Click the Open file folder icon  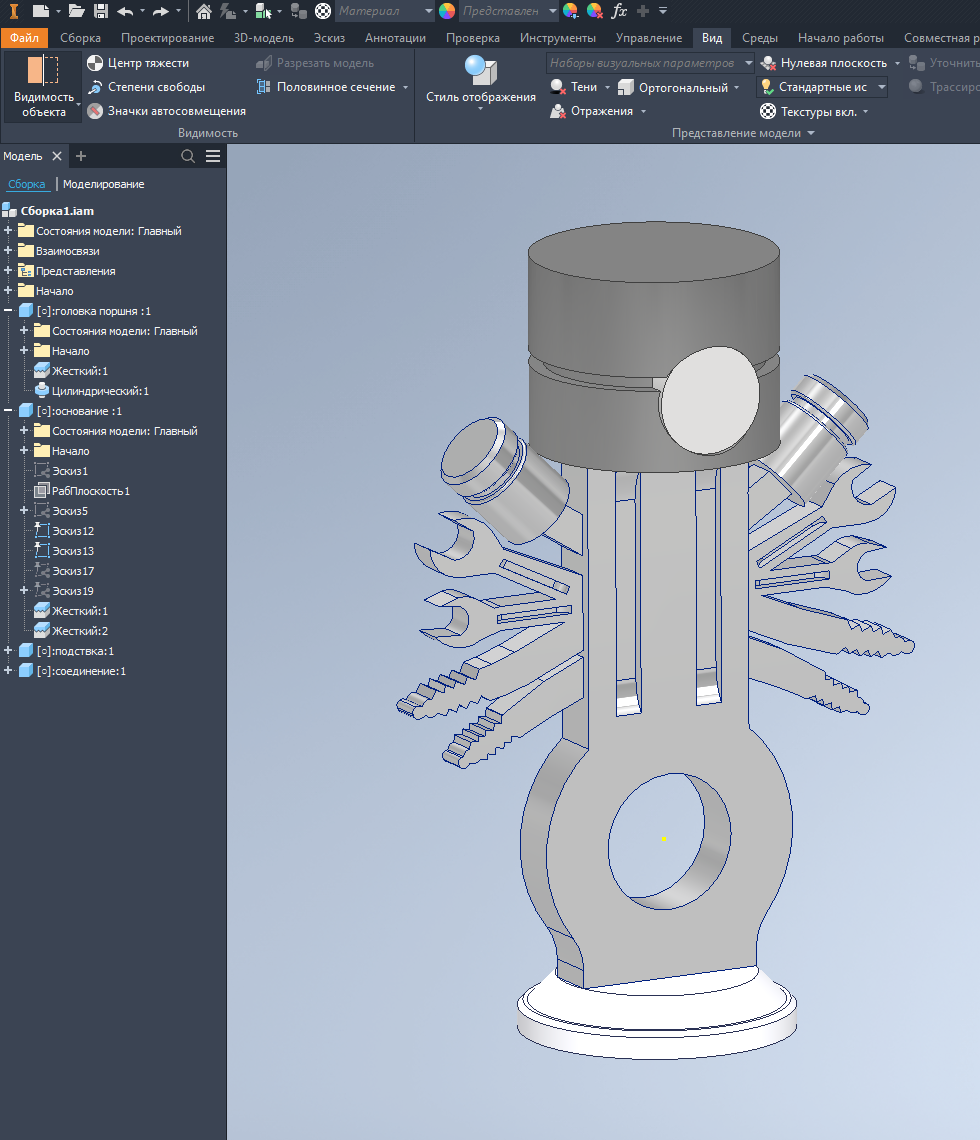click(x=76, y=11)
